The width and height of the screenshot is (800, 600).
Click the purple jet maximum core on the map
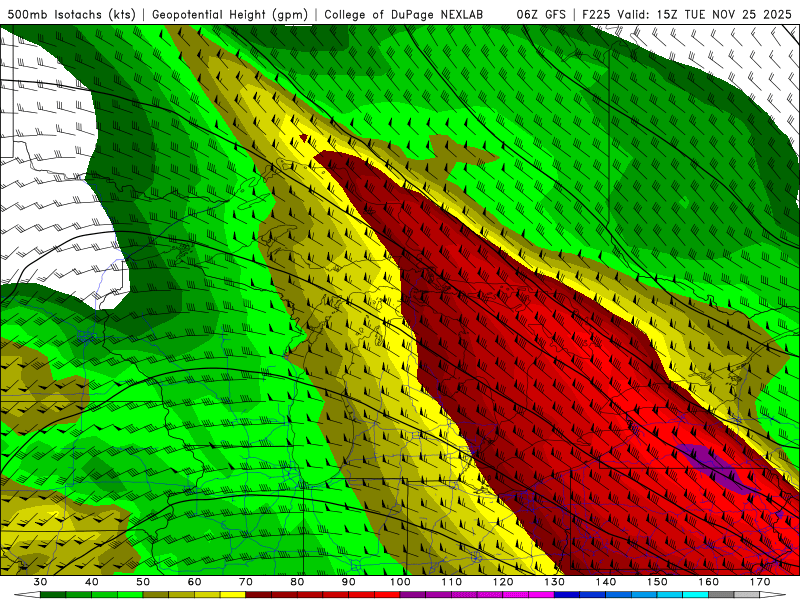(x=717, y=469)
